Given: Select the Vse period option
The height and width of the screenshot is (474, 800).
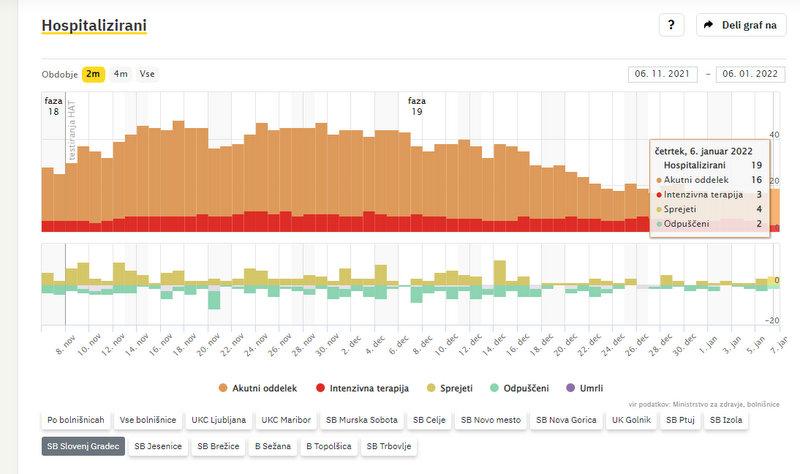Looking at the screenshot, I should point(147,74).
